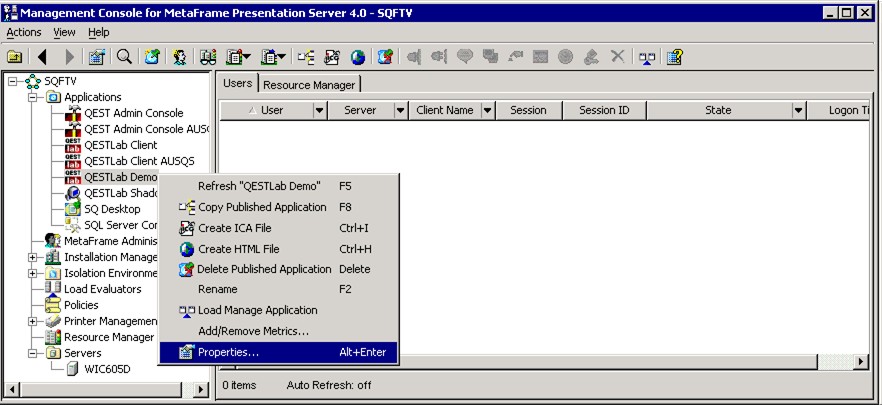Click the Properties icon in the toolbar
Image resolution: width=882 pixels, height=405 pixels.
(97, 57)
